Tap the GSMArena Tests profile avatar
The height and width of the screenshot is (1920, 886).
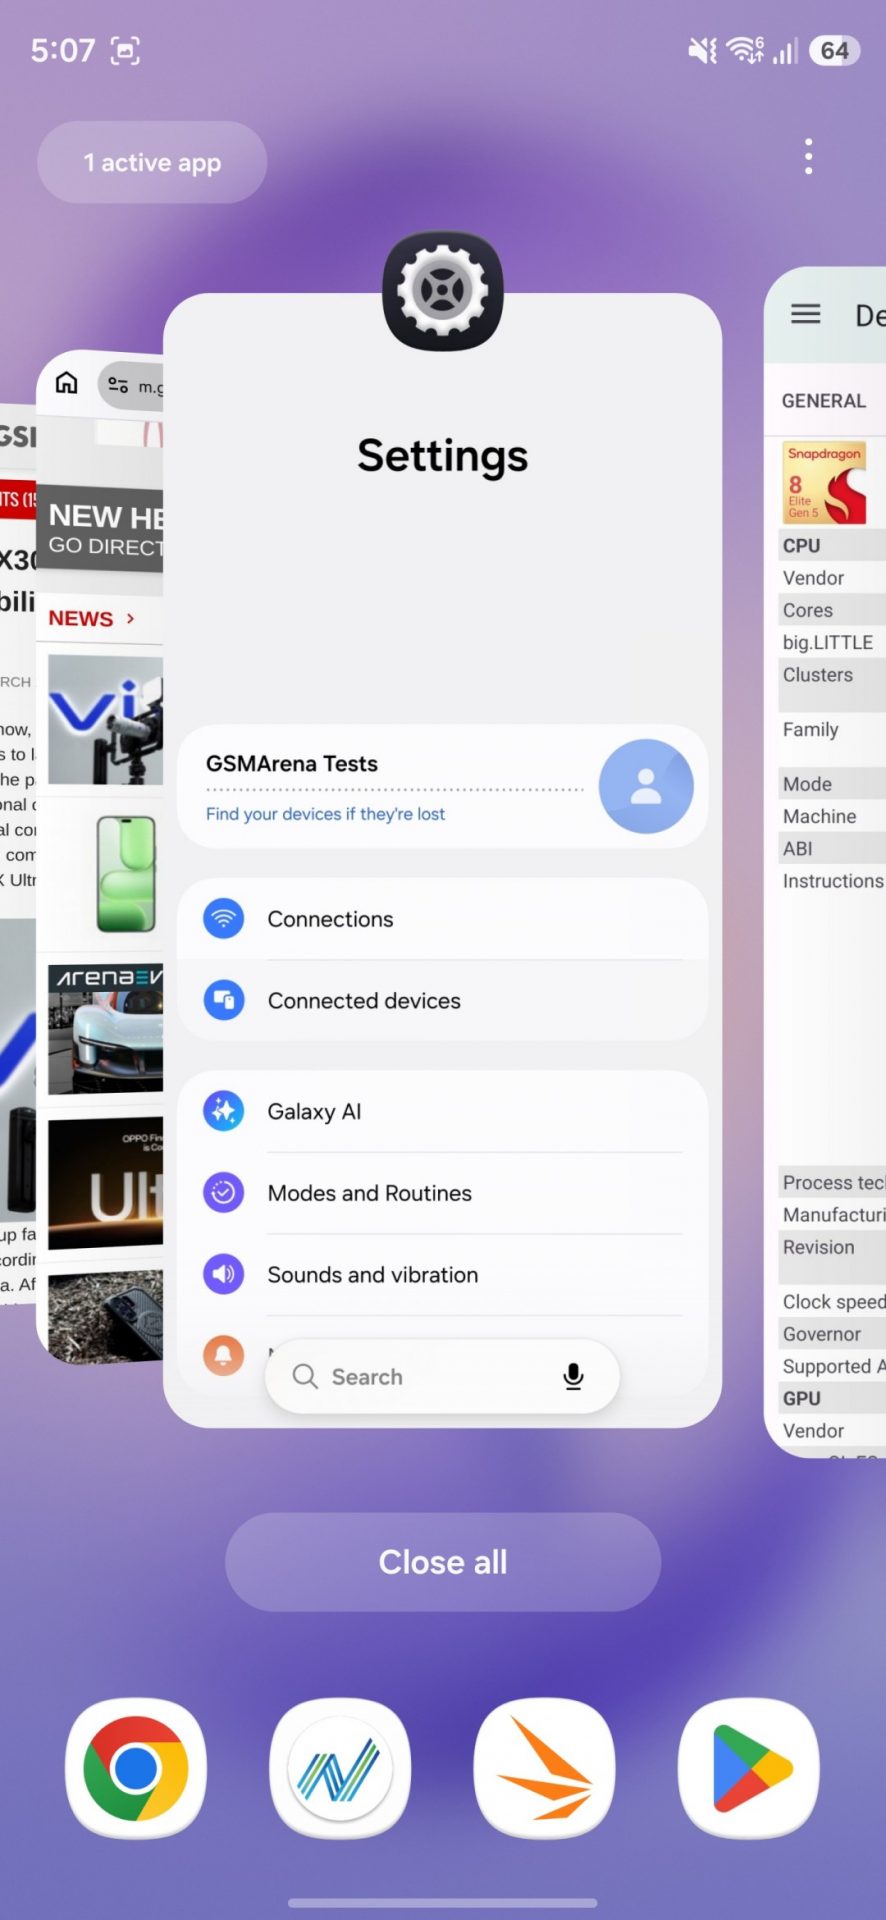(645, 786)
